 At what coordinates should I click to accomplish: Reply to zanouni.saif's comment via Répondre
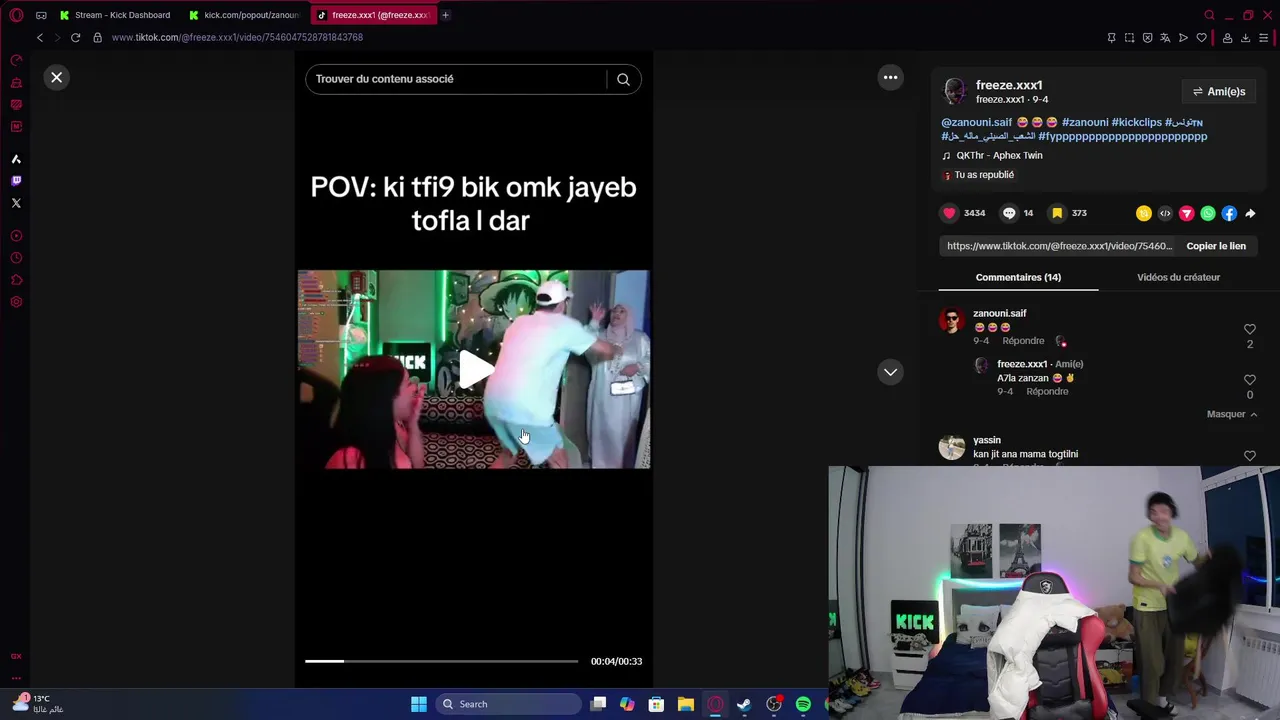point(1023,341)
